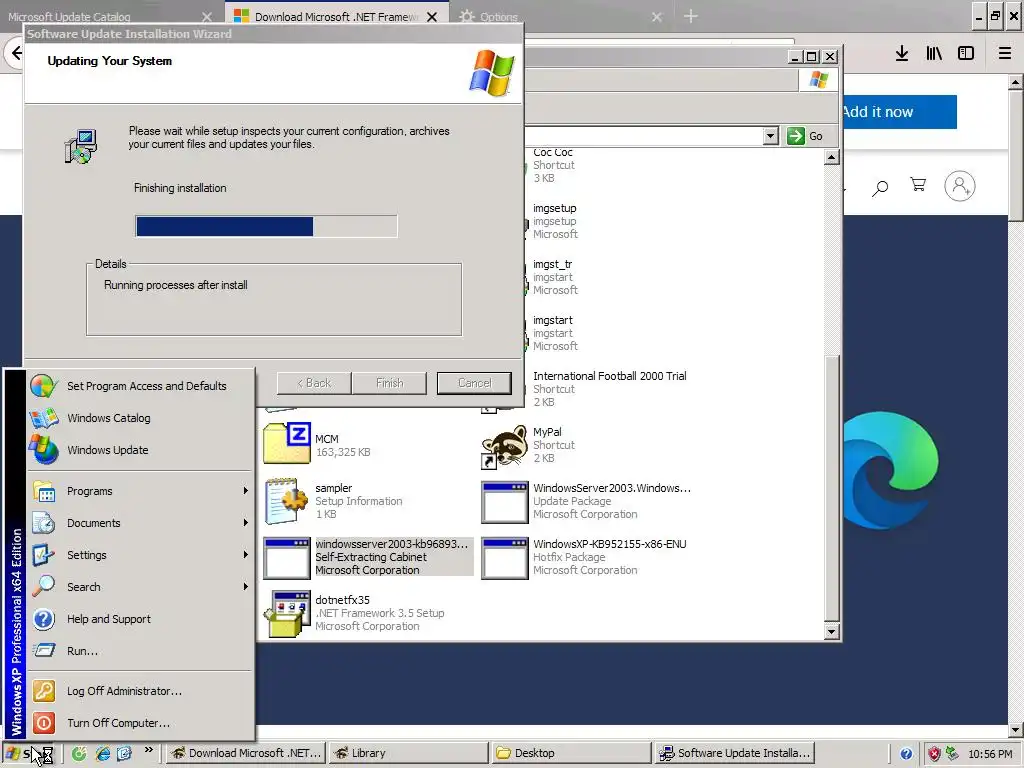Click the Log Off key icon
This screenshot has height=768, width=1024.
coord(44,691)
